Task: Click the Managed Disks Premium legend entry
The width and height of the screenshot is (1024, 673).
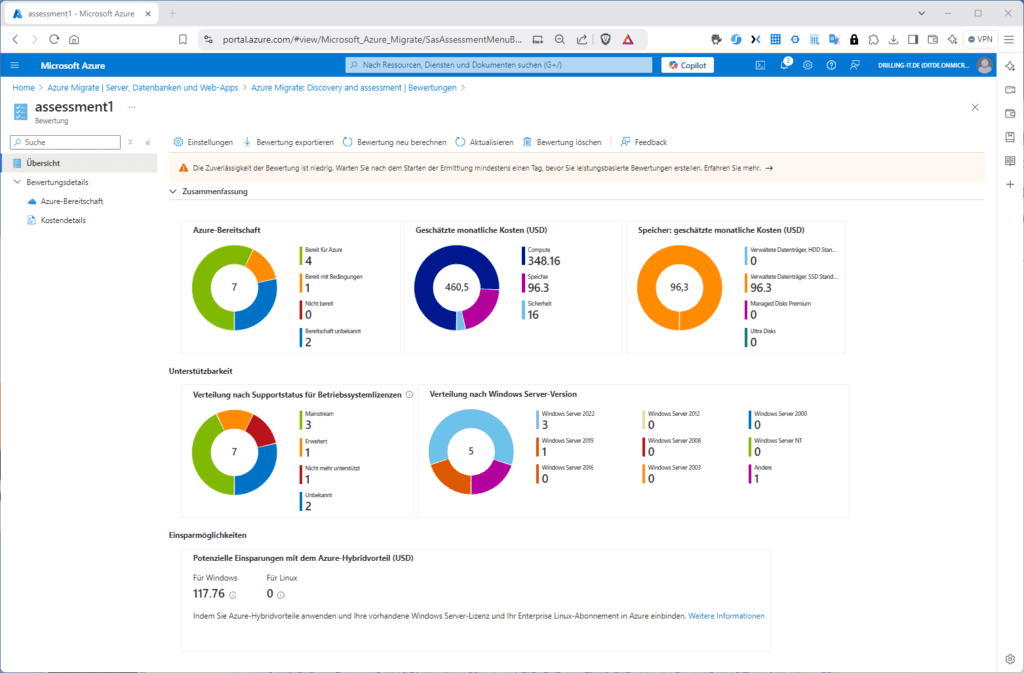Action: pos(778,309)
